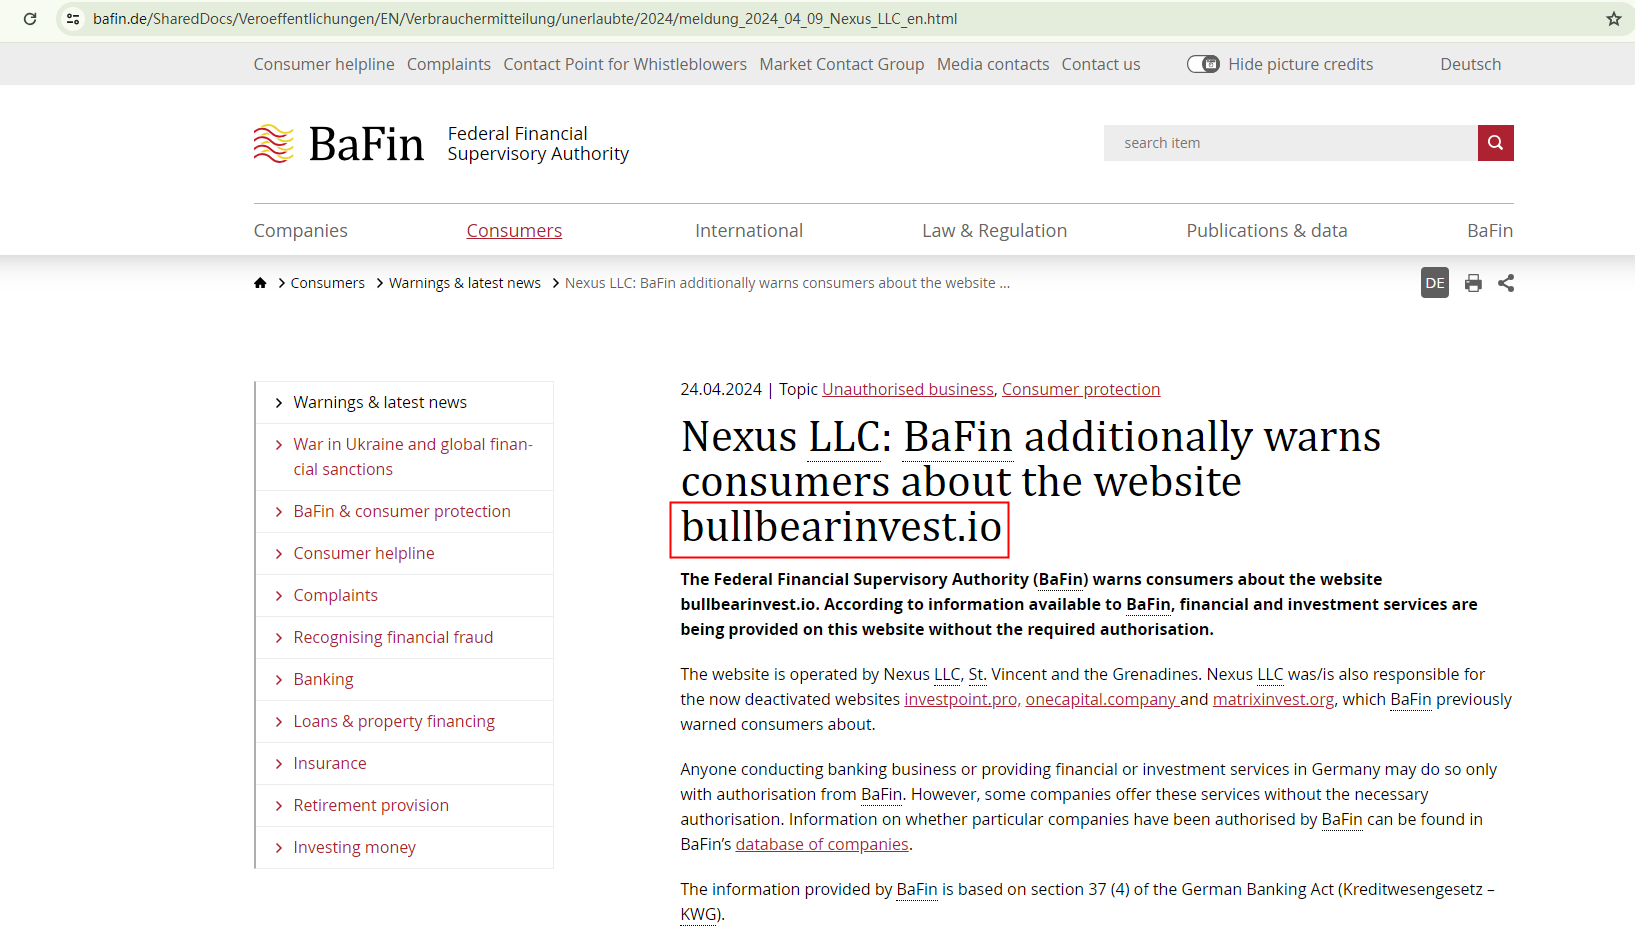Expand Loans & property financing chevron
Viewport: 1635px width, 926px height.
tap(279, 722)
